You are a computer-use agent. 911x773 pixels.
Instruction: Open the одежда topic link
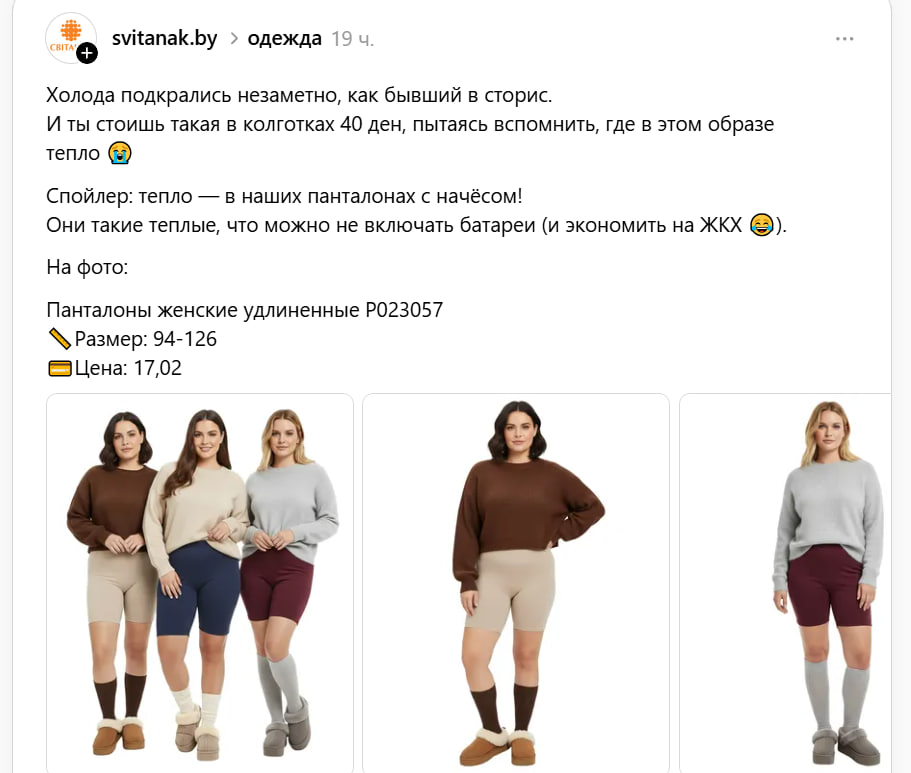coord(284,39)
